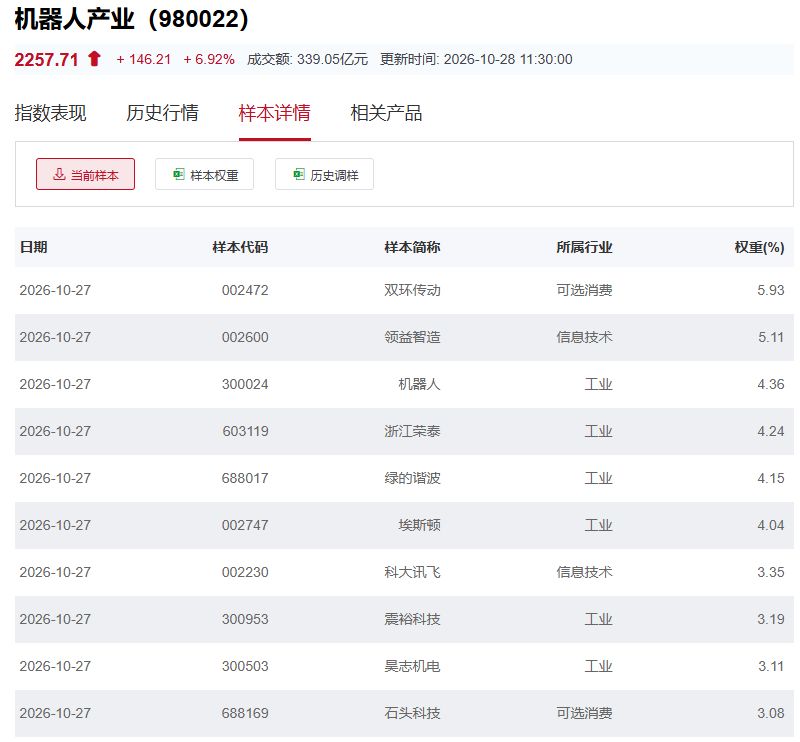Click the sample name 领益智造

pyautogui.click(x=412, y=337)
